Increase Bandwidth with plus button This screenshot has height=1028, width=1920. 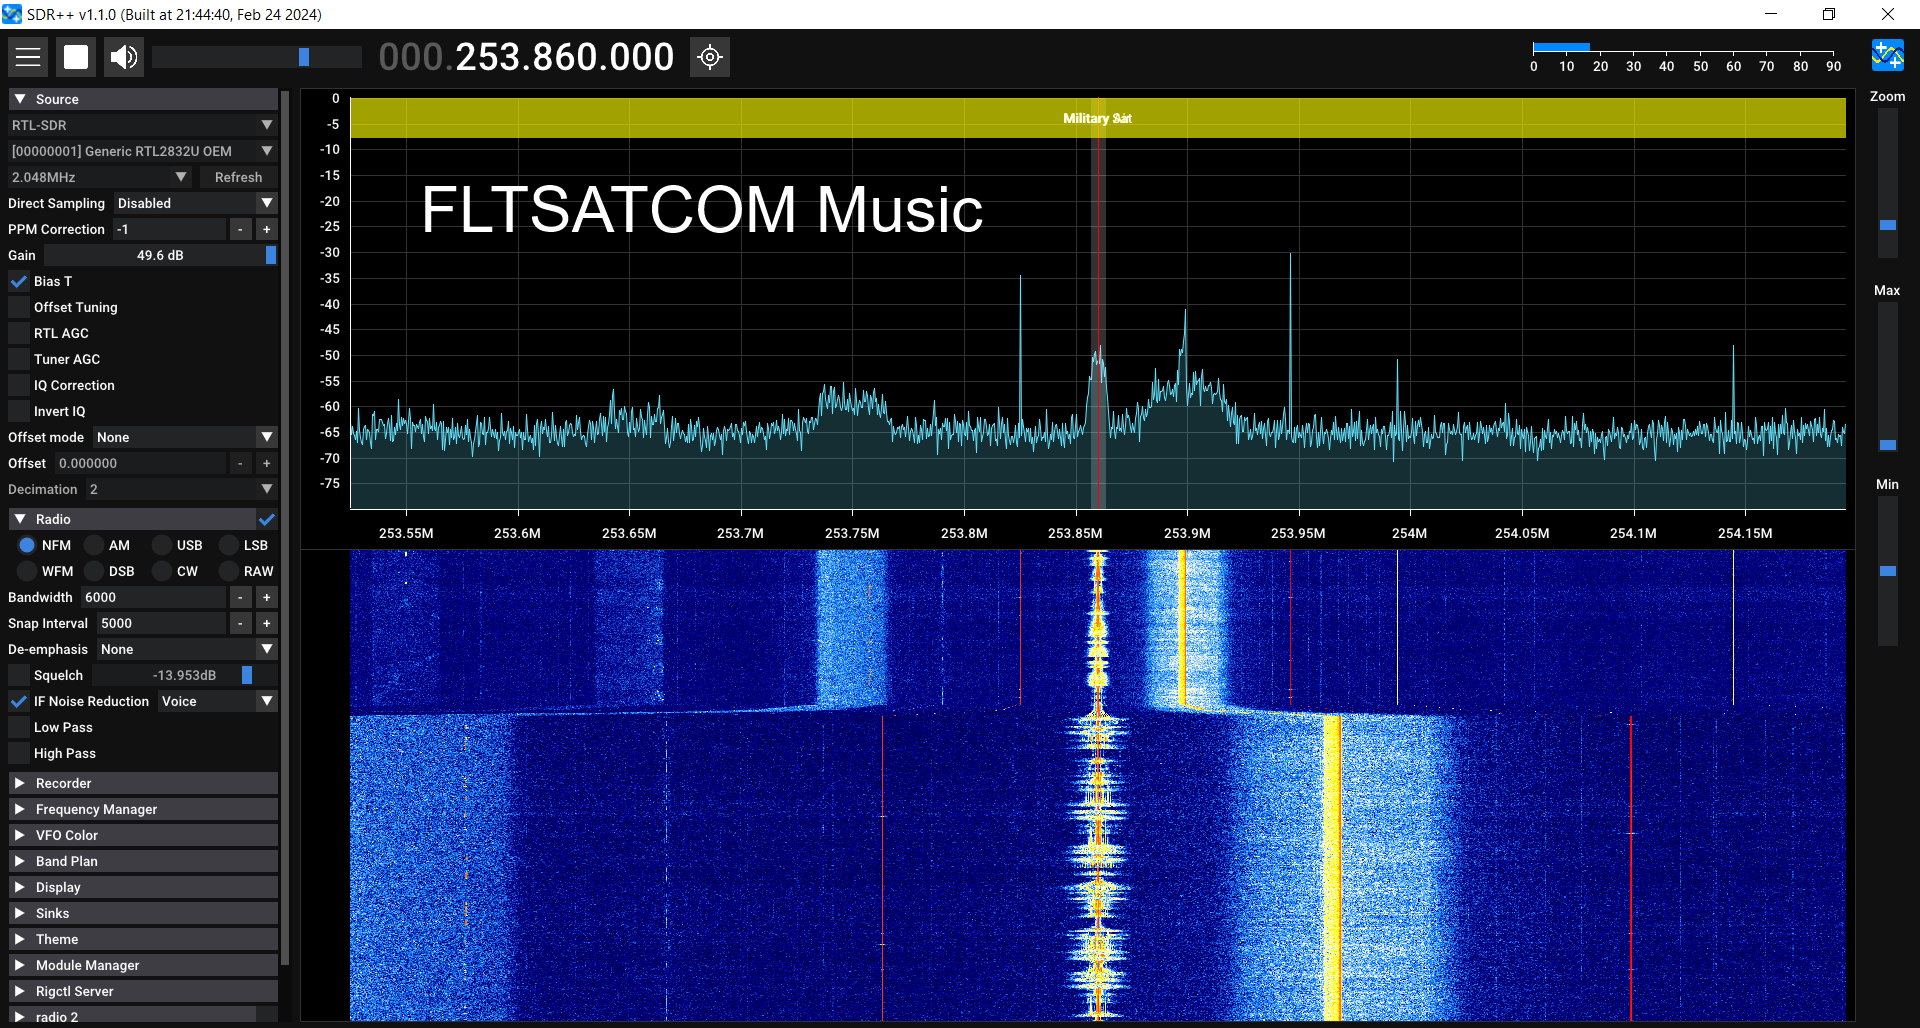266,597
